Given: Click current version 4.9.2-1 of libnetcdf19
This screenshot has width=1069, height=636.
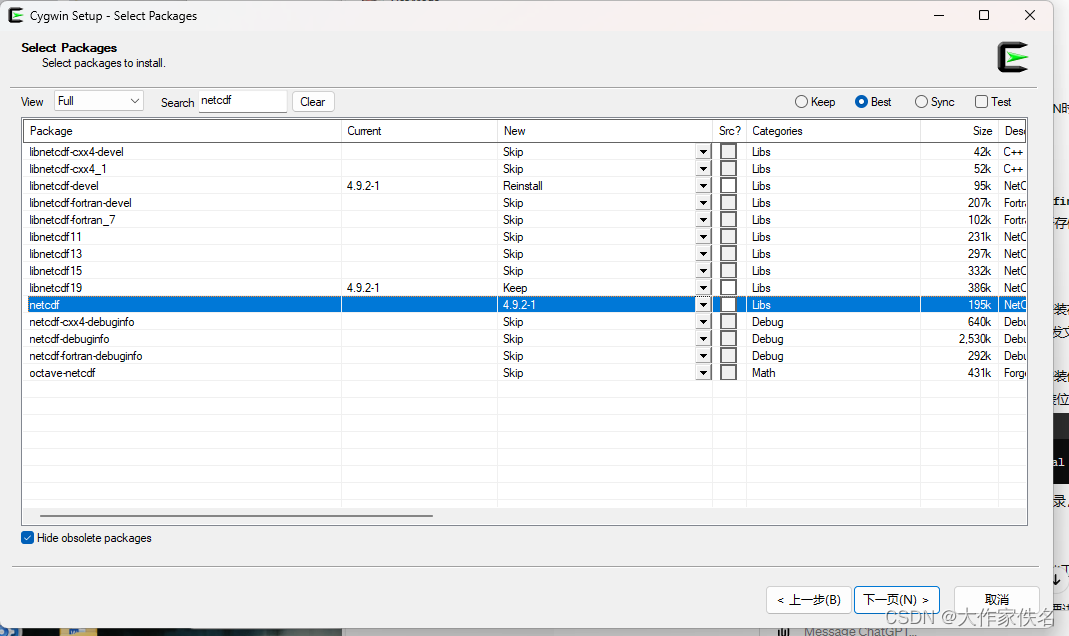Looking at the screenshot, I should click(x=363, y=288).
